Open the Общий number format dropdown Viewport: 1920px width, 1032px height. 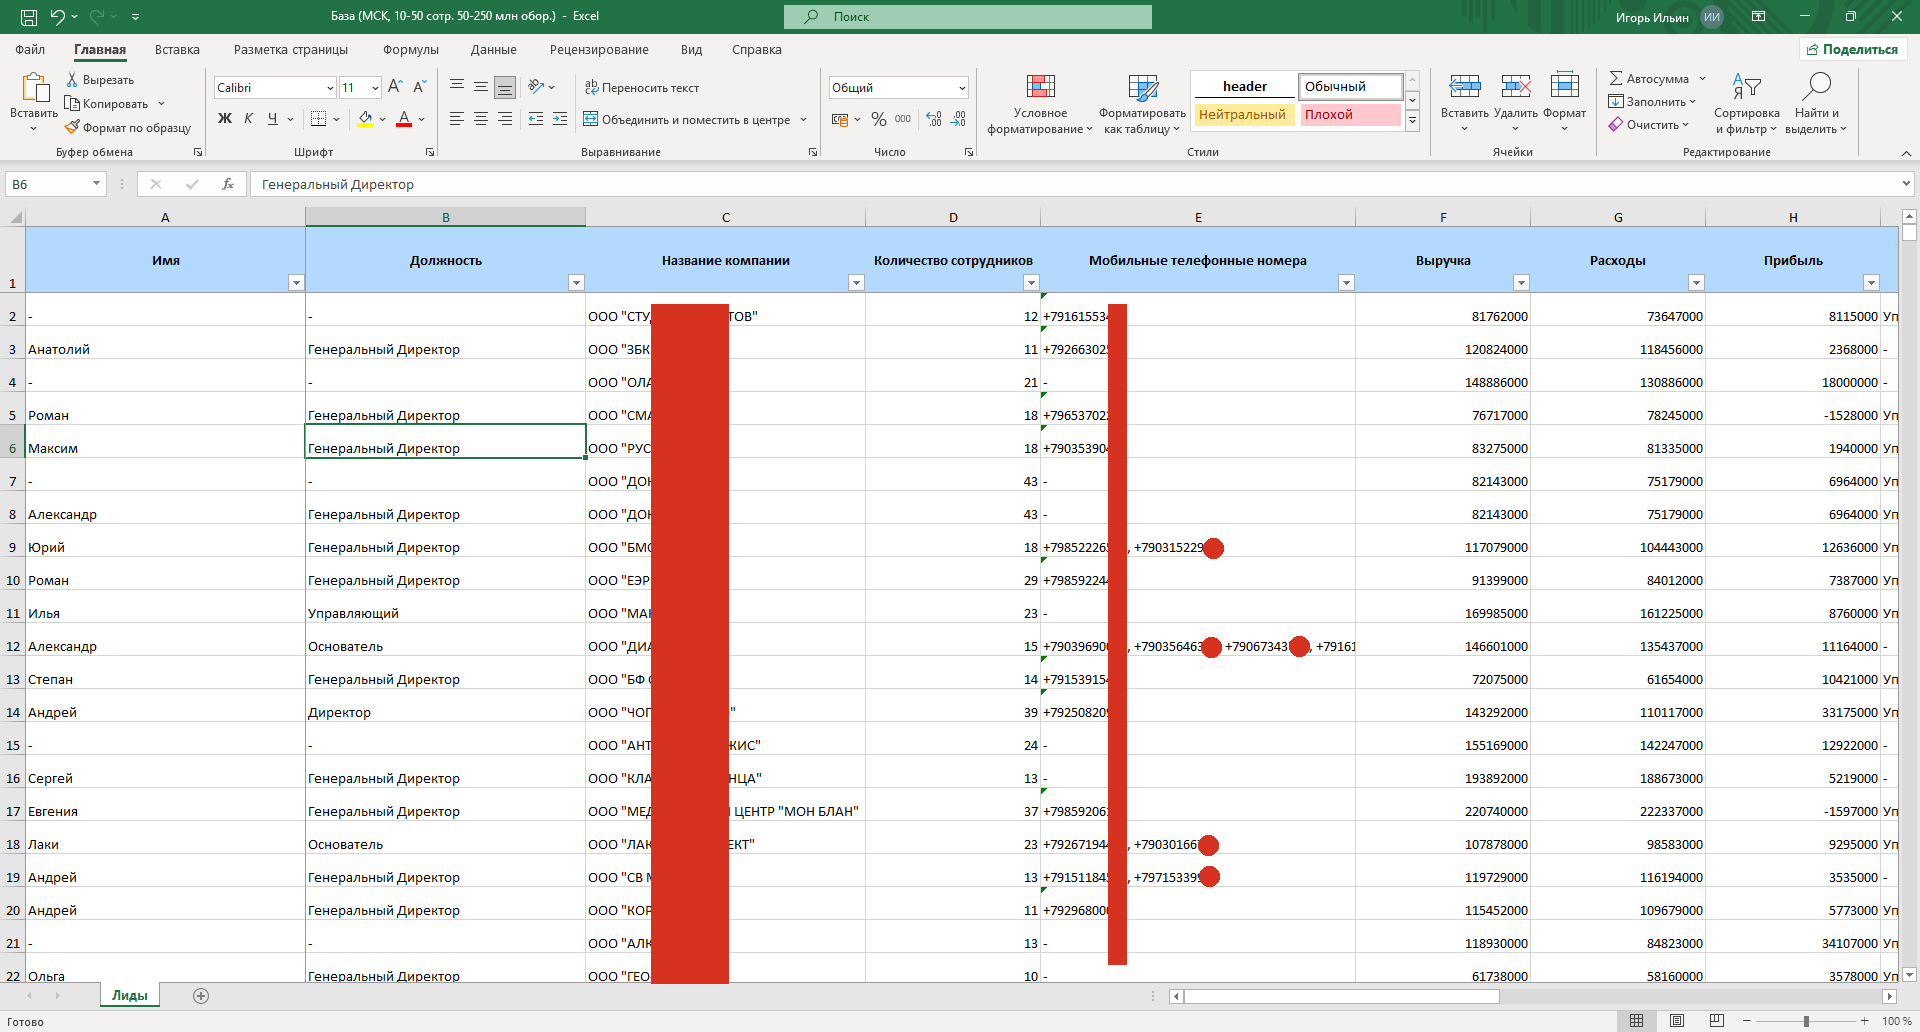click(962, 88)
